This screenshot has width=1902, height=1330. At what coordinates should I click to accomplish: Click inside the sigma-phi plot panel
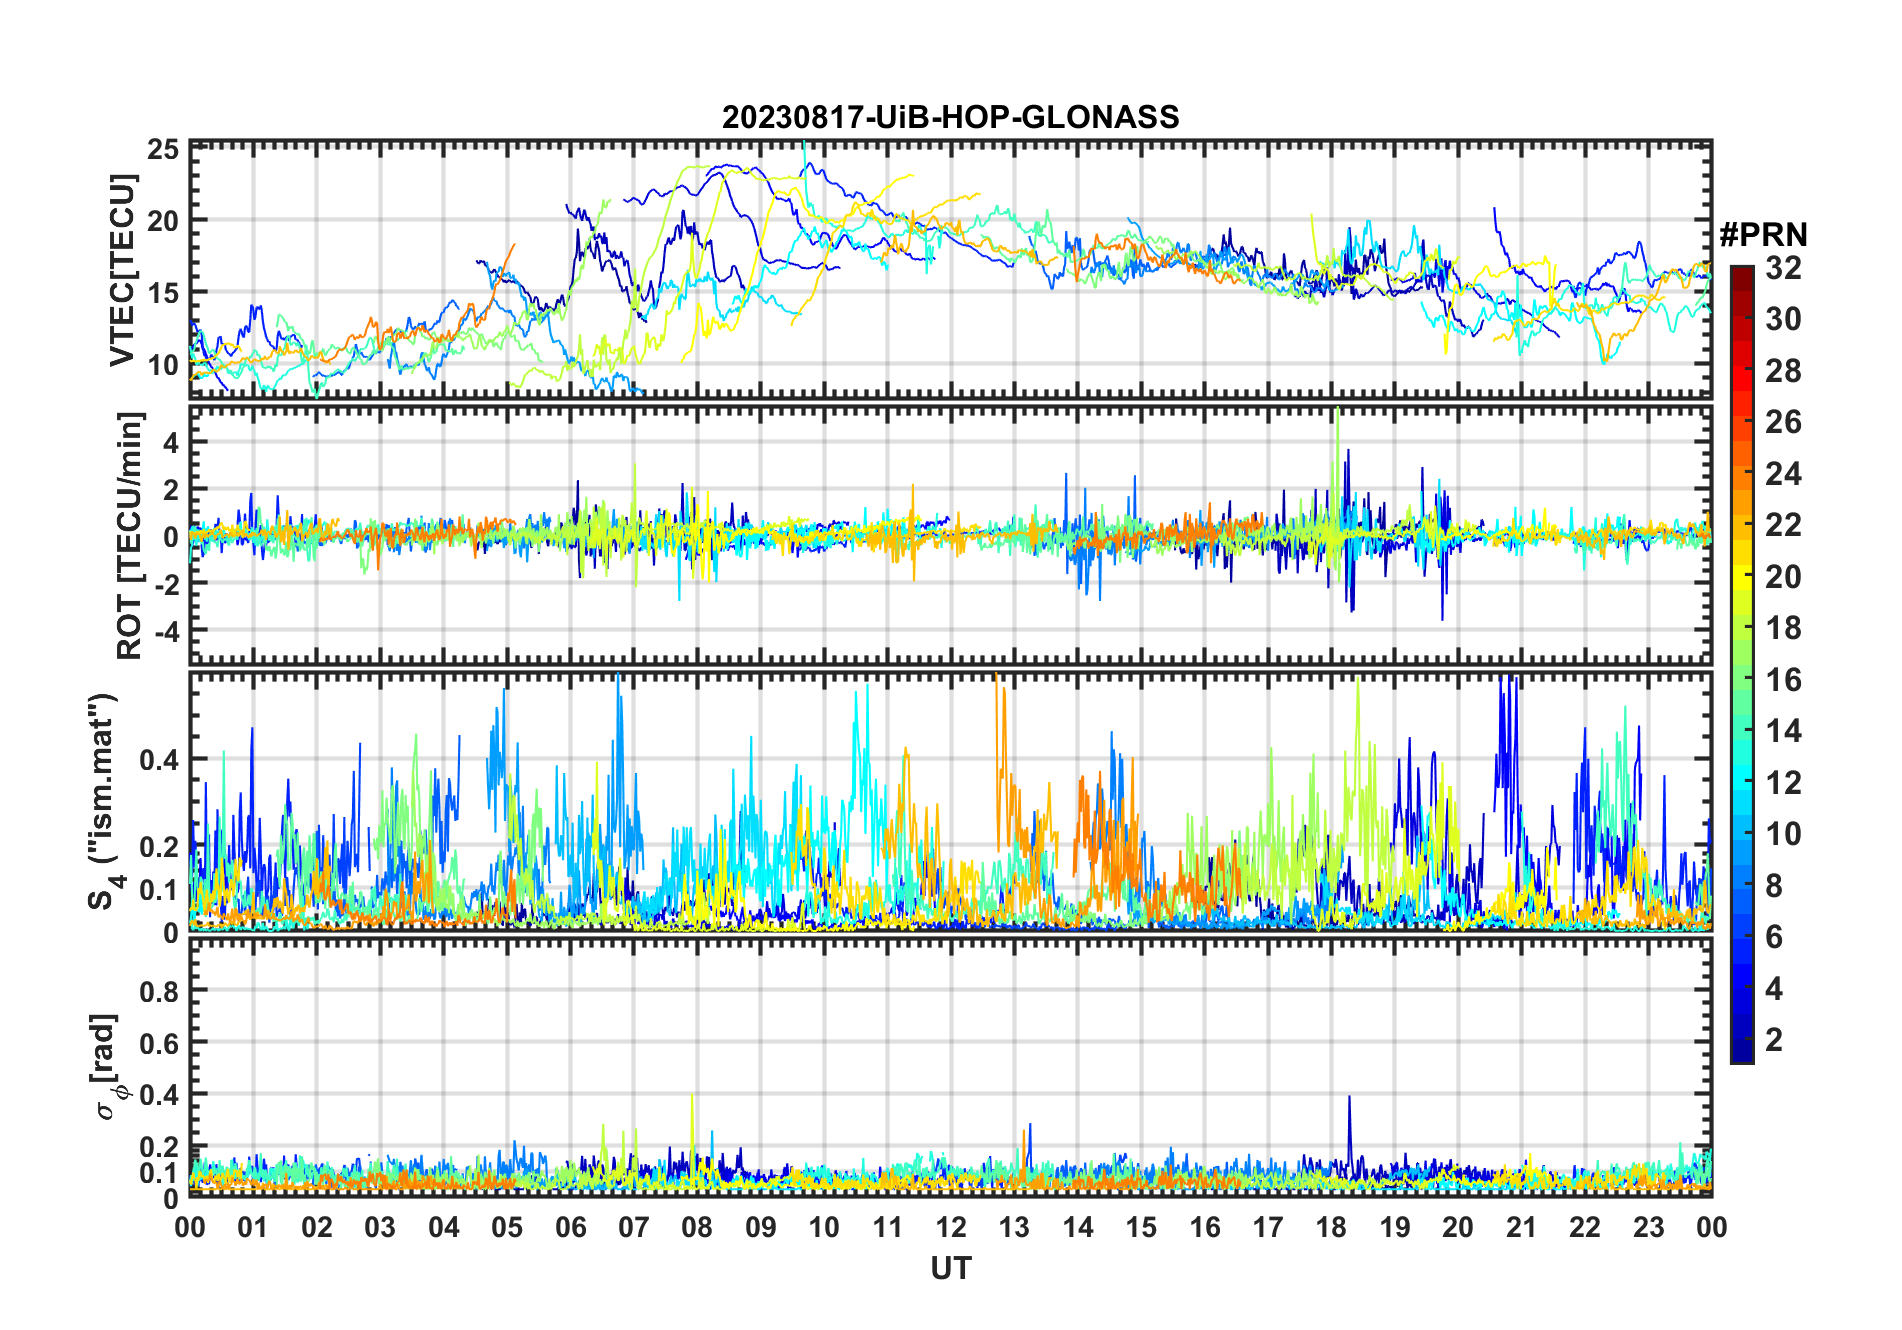(x=951, y=1067)
